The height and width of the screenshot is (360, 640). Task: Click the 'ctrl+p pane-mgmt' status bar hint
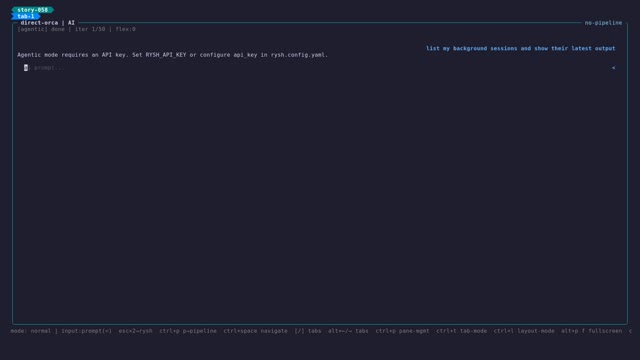[402, 331]
